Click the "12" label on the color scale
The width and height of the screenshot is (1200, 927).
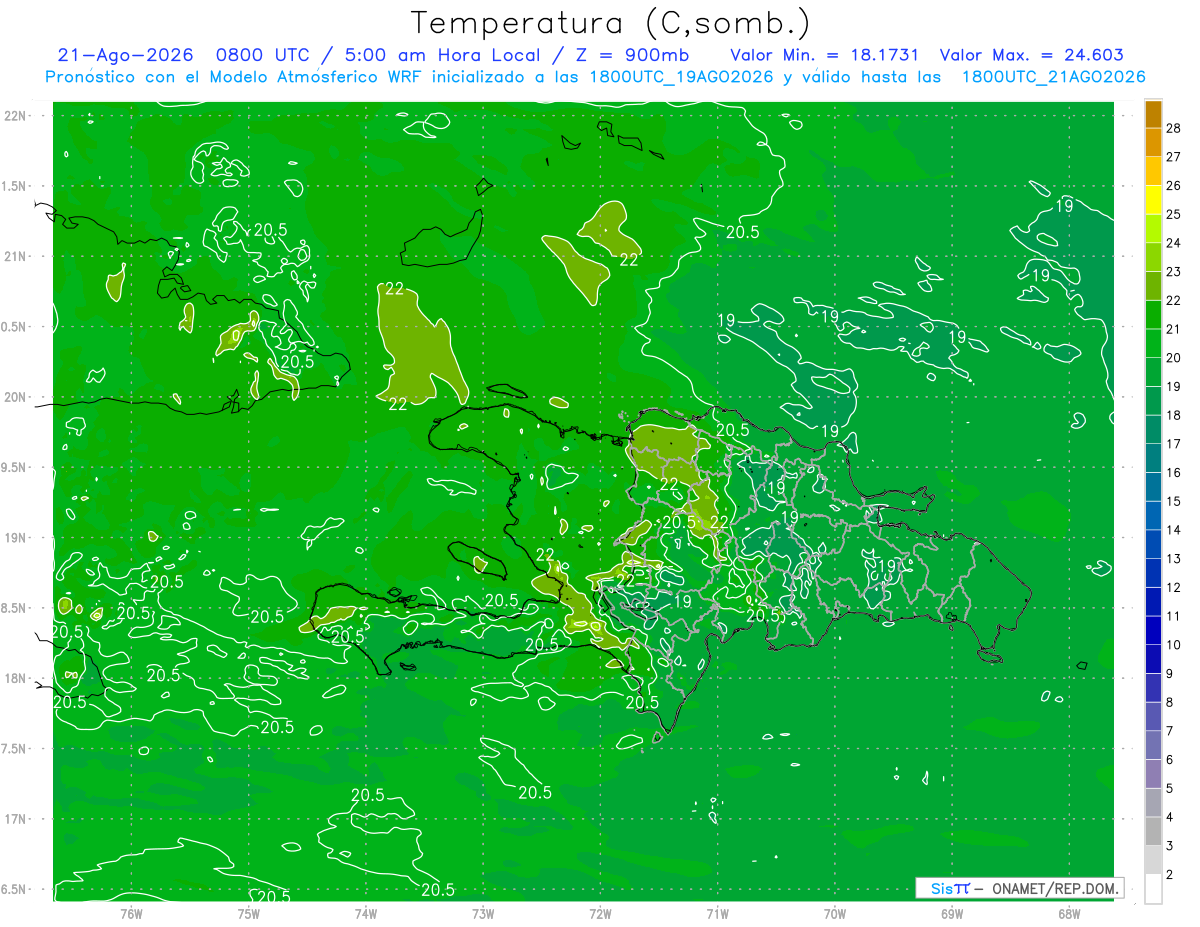click(1173, 588)
